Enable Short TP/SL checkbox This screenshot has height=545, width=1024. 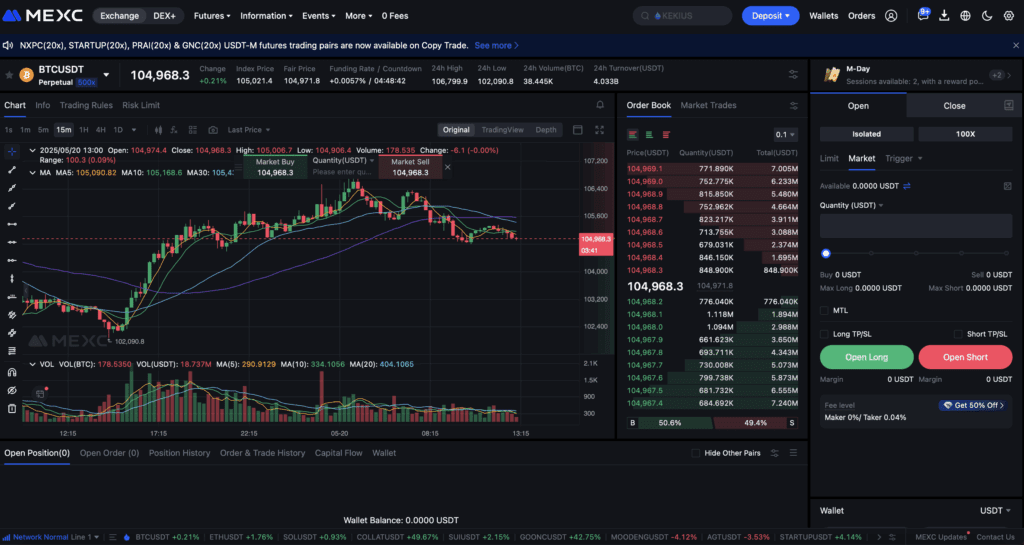[958, 334]
